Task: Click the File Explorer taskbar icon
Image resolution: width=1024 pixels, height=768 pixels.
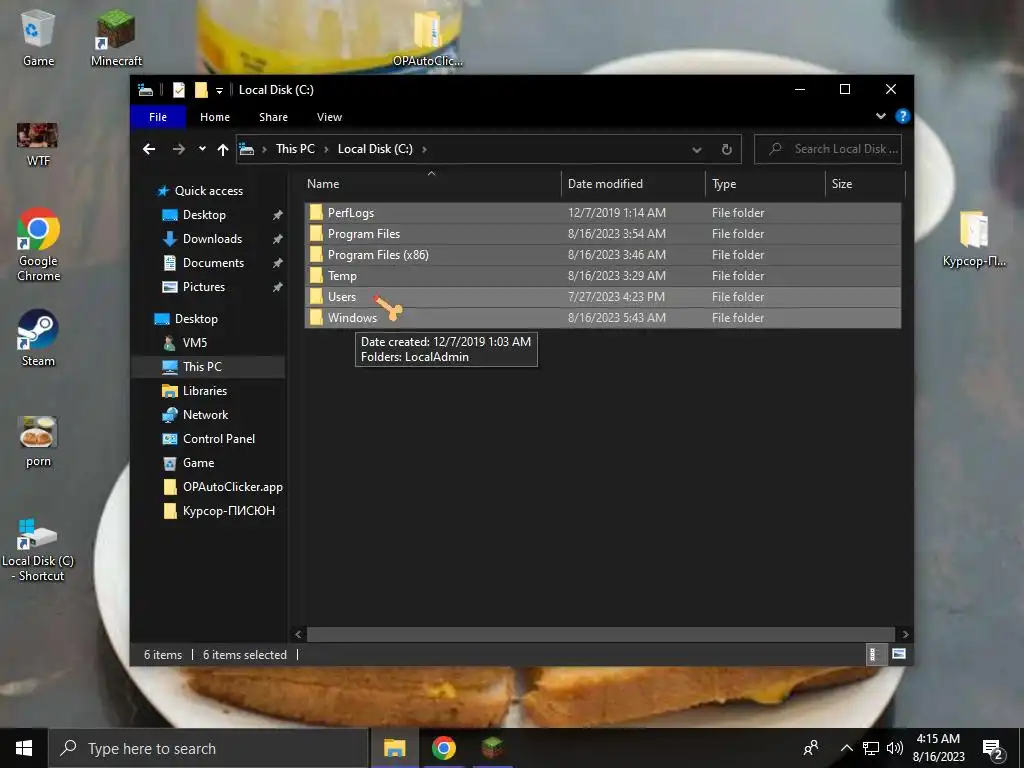Action: click(394, 748)
